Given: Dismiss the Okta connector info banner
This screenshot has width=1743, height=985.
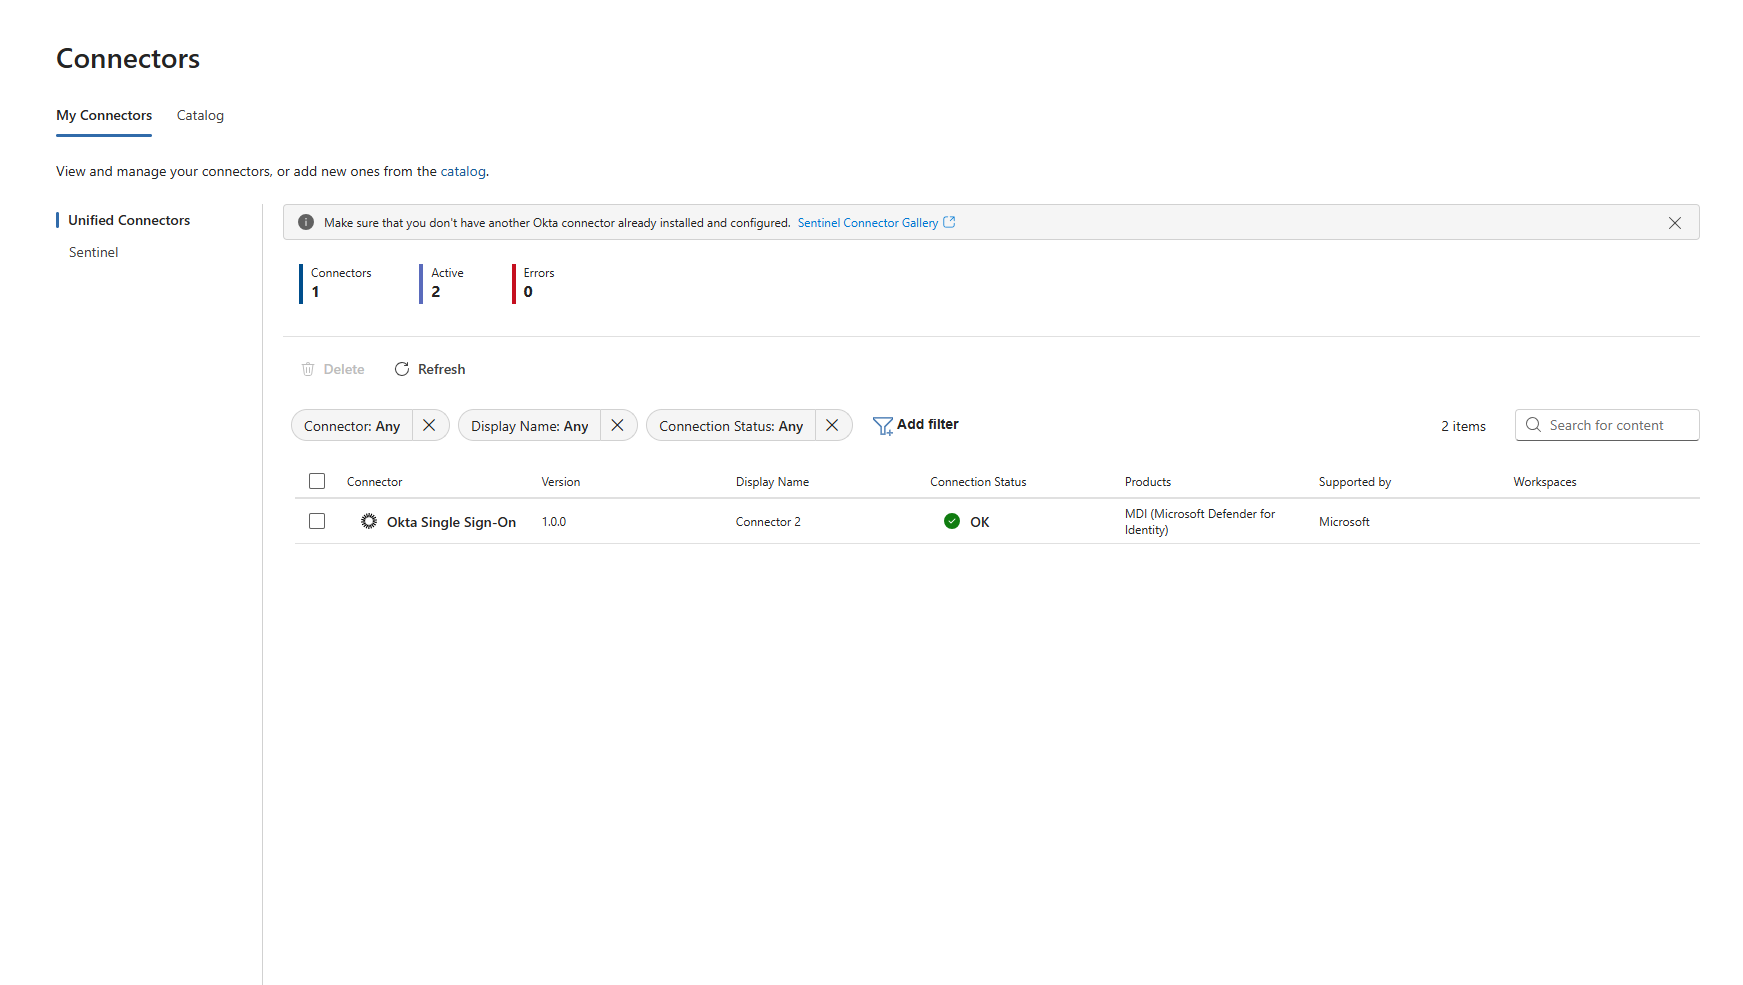Looking at the screenshot, I should click(x=1674, y=223).
